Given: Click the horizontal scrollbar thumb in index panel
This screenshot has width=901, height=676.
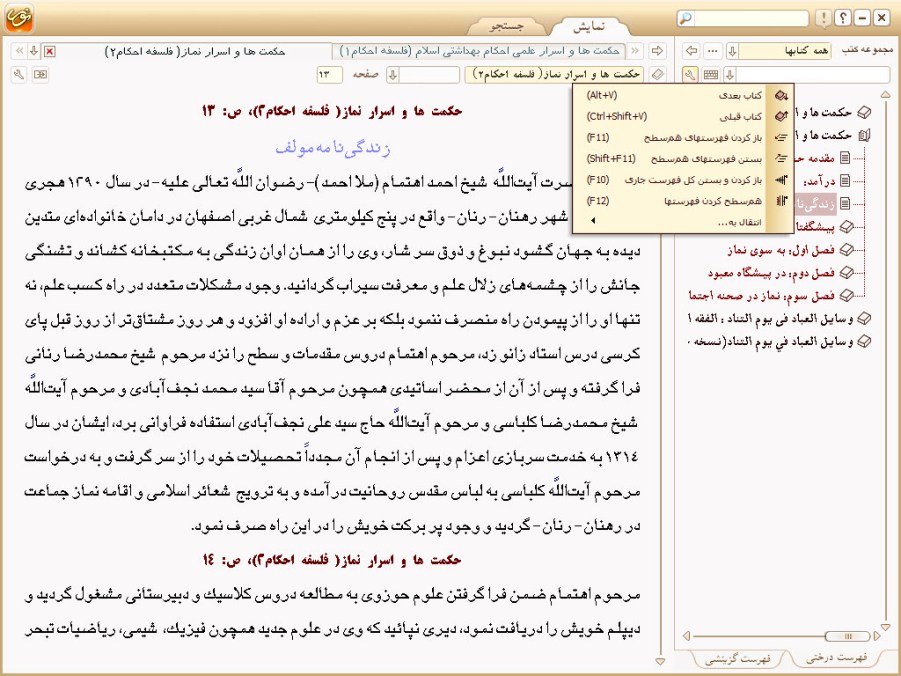Looking at the screenshot, I should 847,636.
